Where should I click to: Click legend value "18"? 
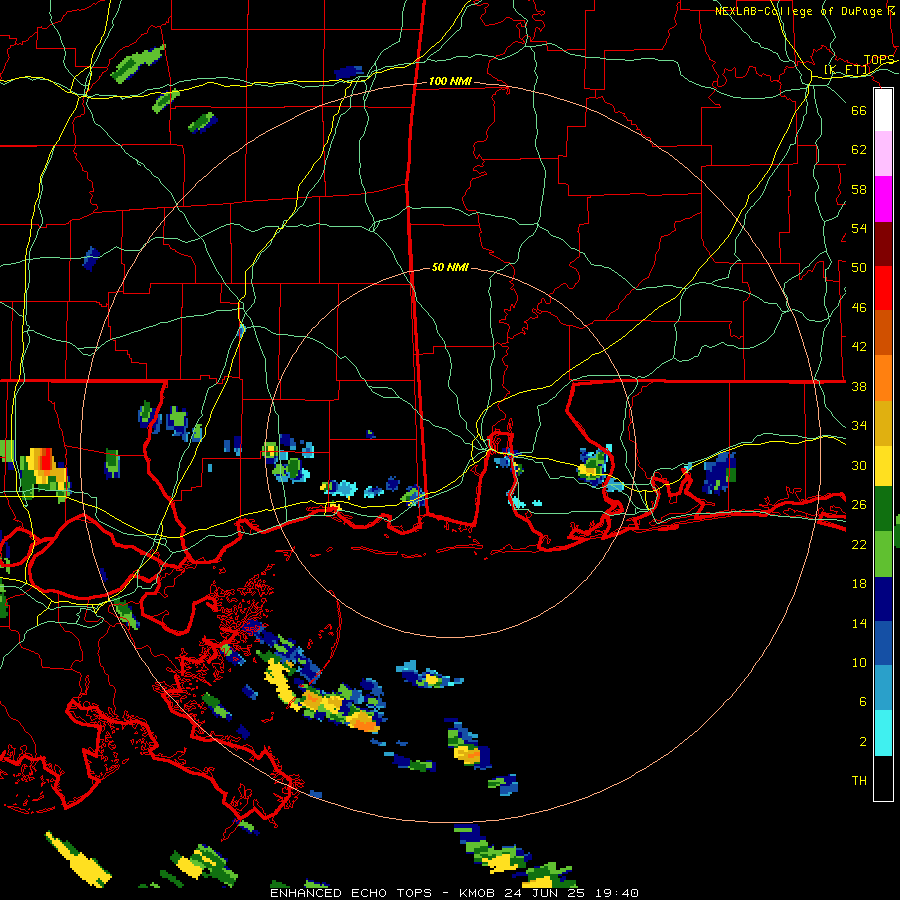tap(859, 584)
